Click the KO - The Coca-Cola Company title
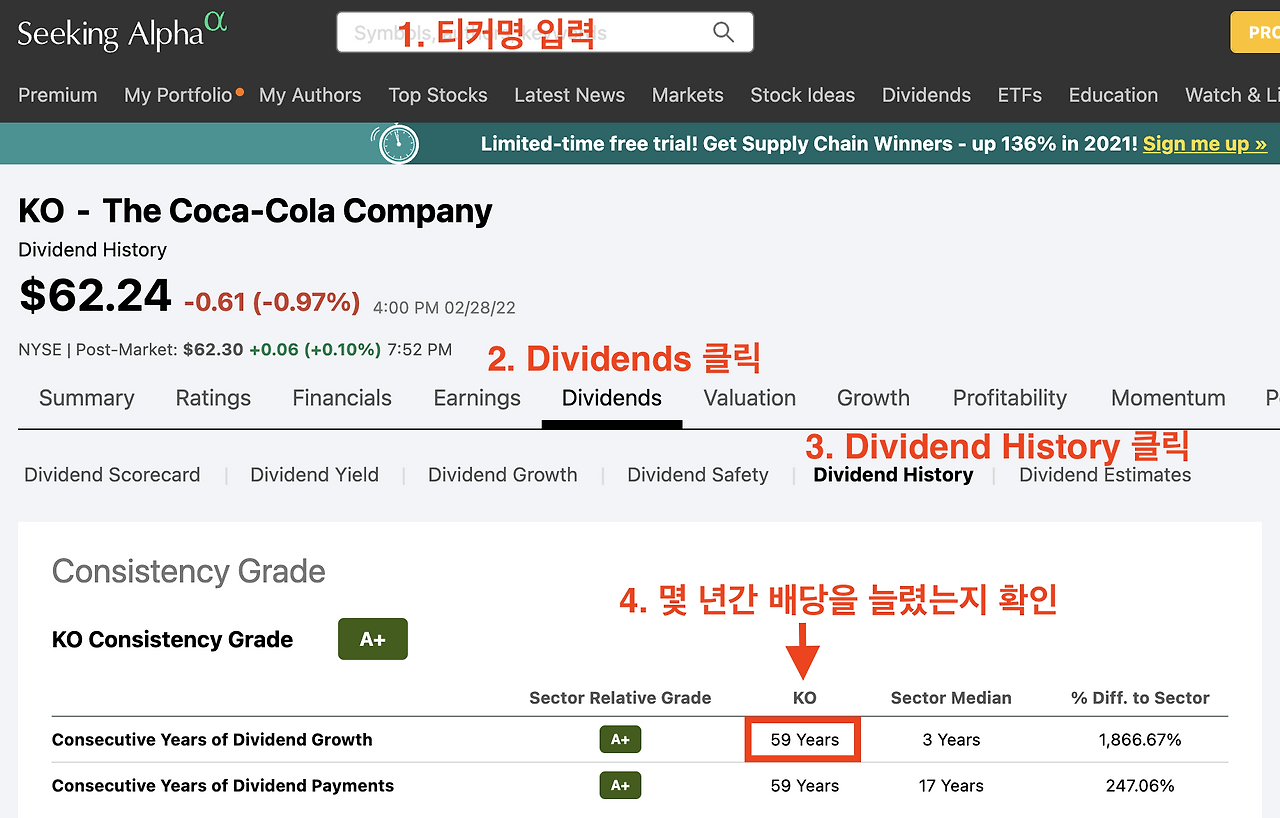 [255, 211]
